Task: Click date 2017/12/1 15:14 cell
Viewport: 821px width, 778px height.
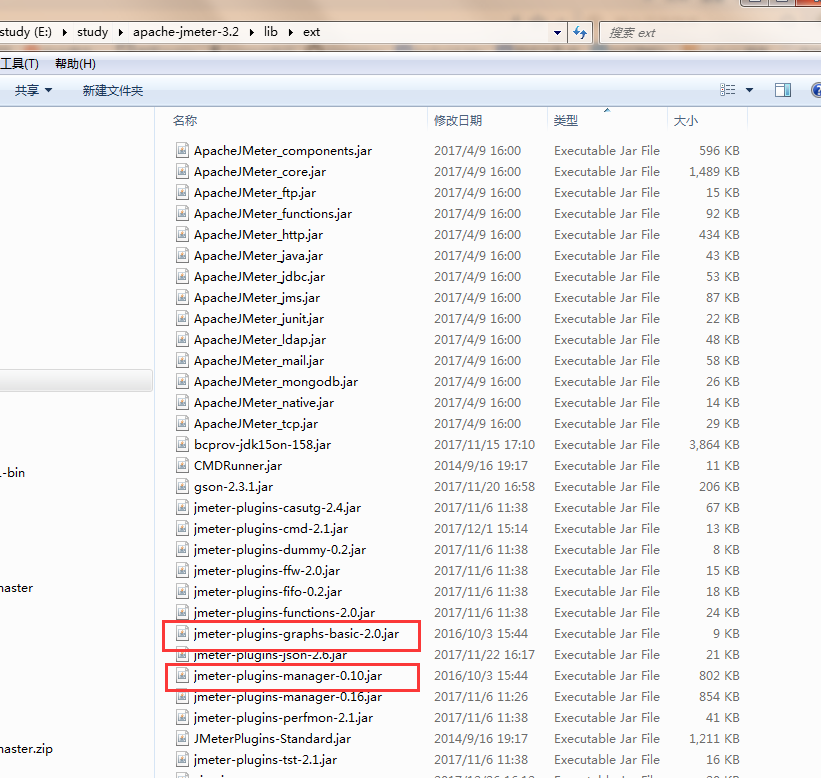Action: pyautogui.click(x=481, y=529)
